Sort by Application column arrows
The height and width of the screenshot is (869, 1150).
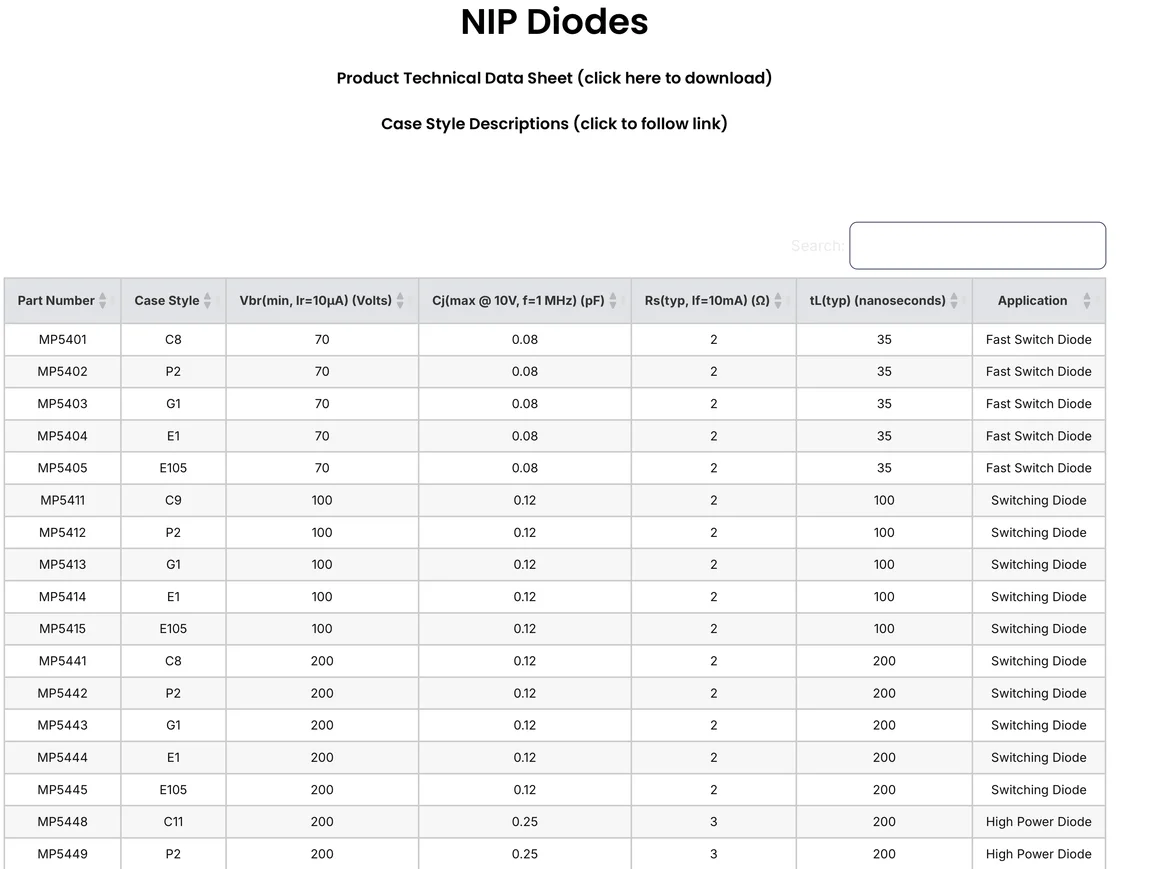(1087, 301)
